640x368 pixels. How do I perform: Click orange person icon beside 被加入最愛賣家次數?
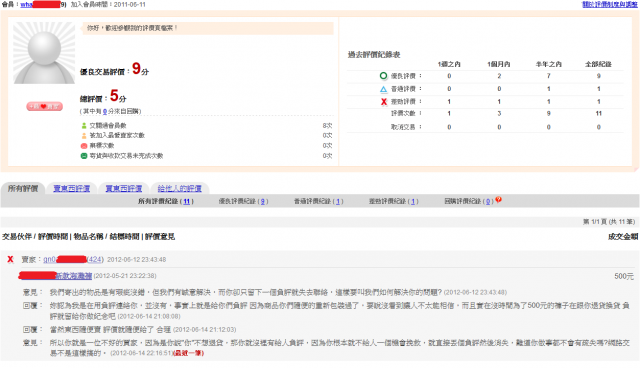[84, 135]
